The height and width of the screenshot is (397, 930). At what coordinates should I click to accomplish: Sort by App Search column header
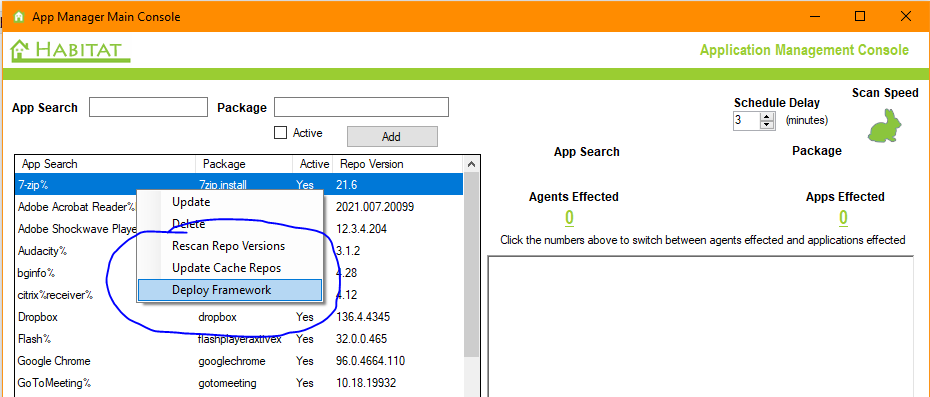[106, 164]
